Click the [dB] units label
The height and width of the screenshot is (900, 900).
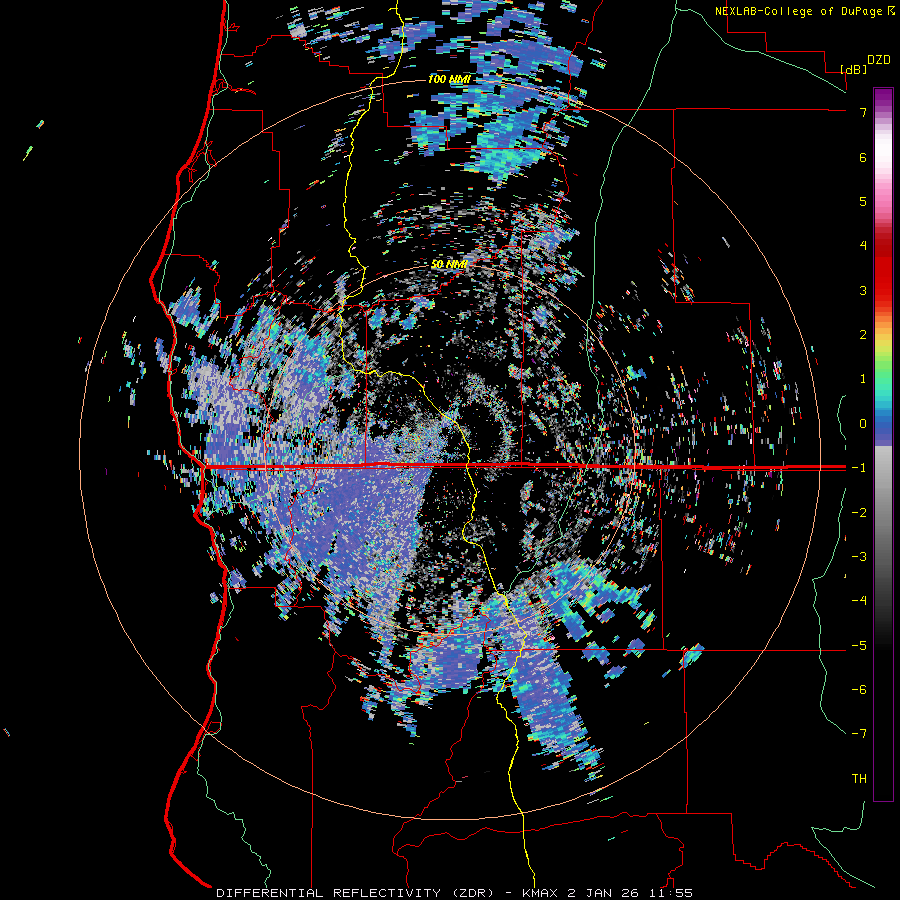[853, 69]
